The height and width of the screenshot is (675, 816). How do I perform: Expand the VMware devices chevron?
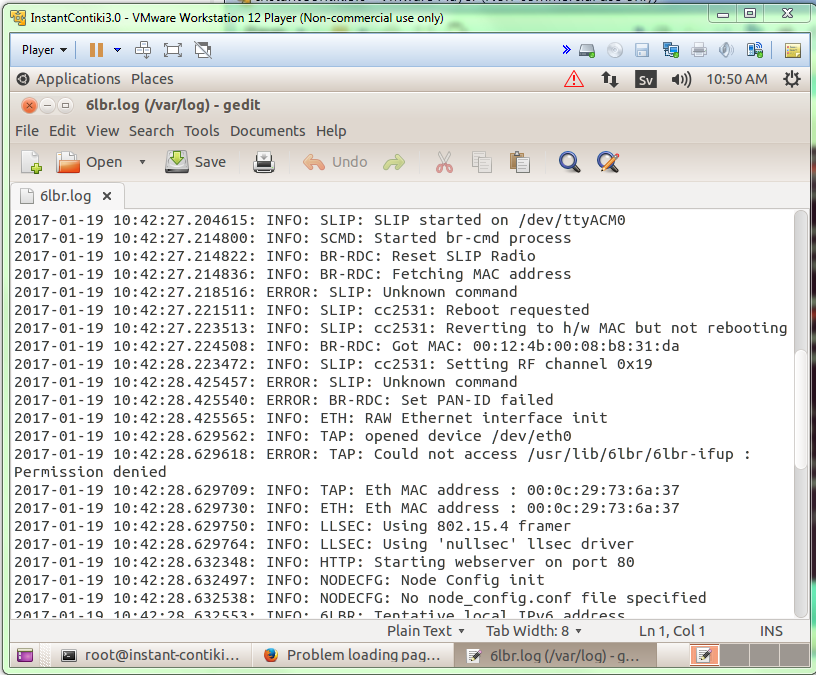click(566, 50)
